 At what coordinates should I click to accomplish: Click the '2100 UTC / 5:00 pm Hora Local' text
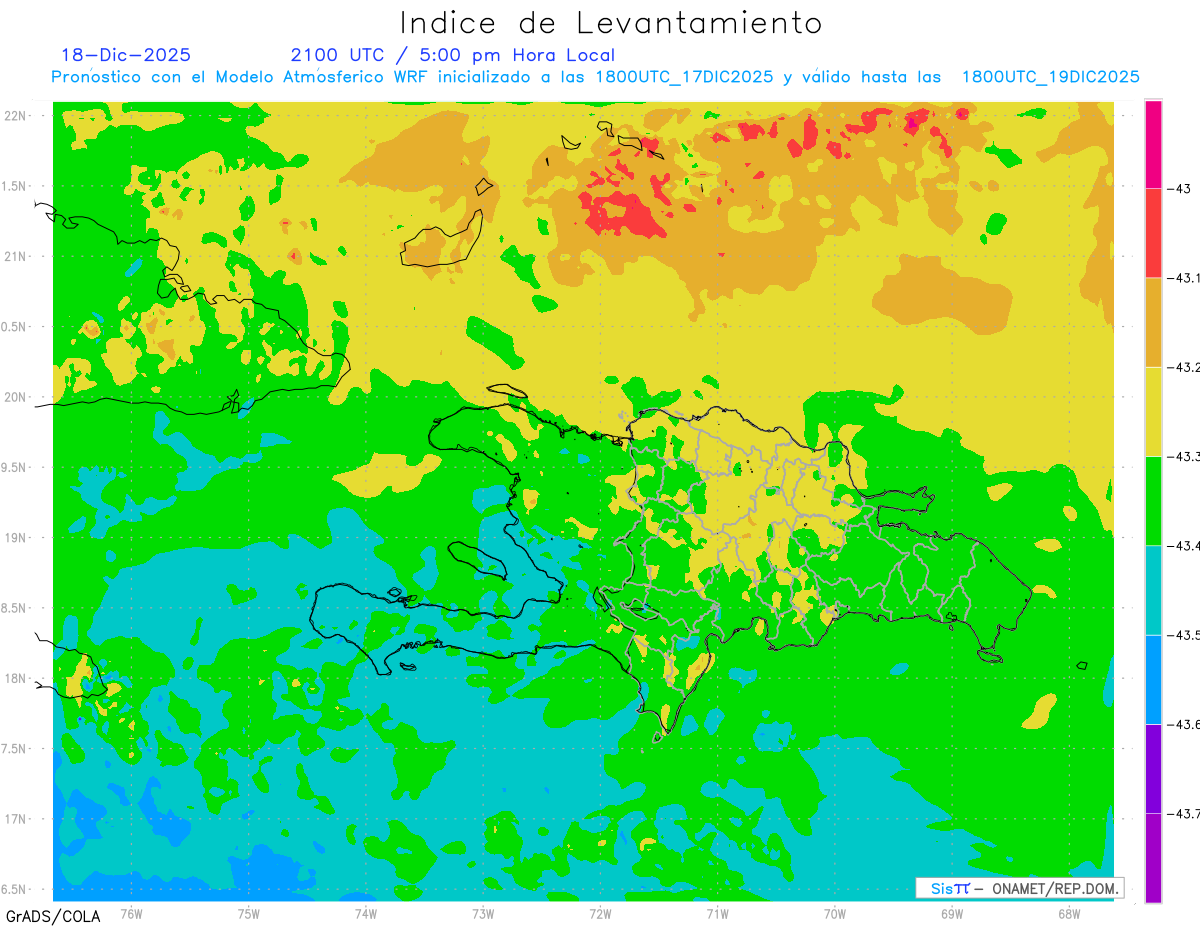tap(453, 55)
